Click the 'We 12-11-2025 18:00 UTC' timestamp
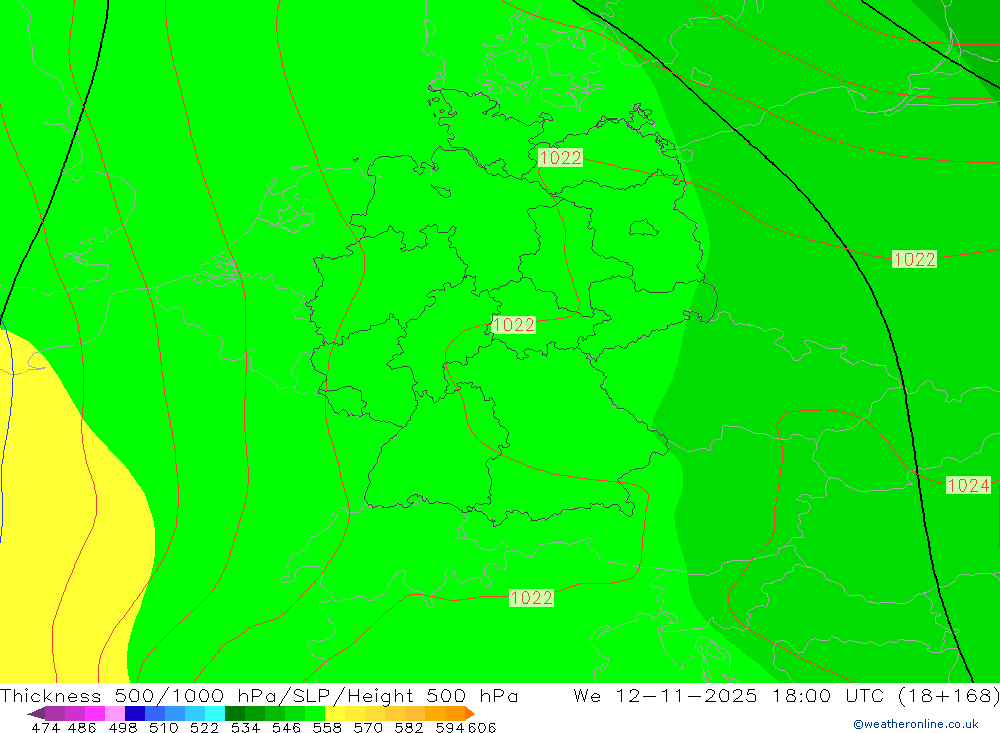1000x733 pixels. point(731,695)
